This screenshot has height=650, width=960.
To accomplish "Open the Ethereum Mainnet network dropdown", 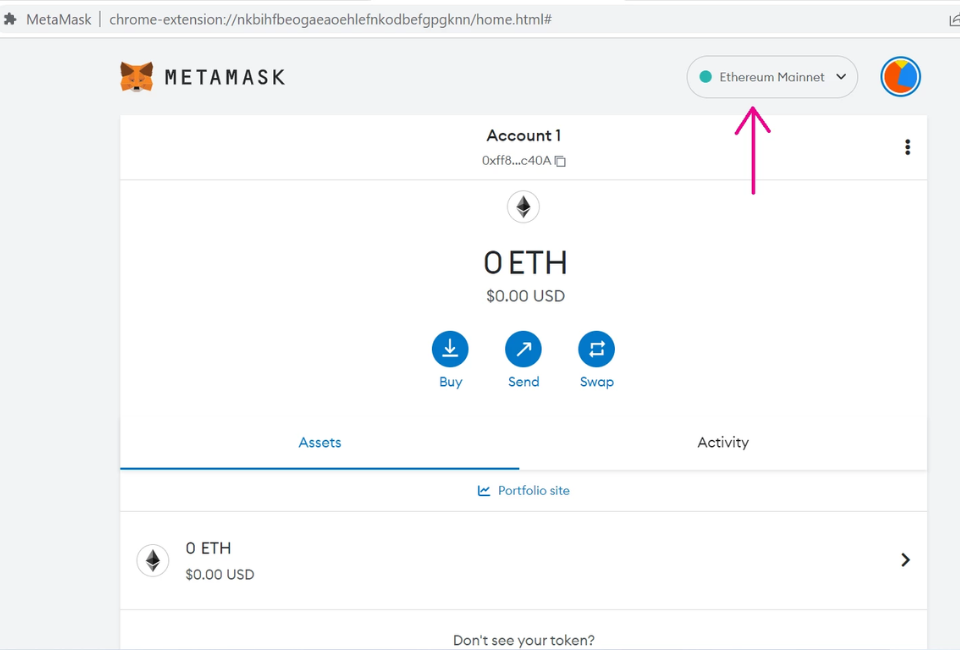I will pos(772,76).
